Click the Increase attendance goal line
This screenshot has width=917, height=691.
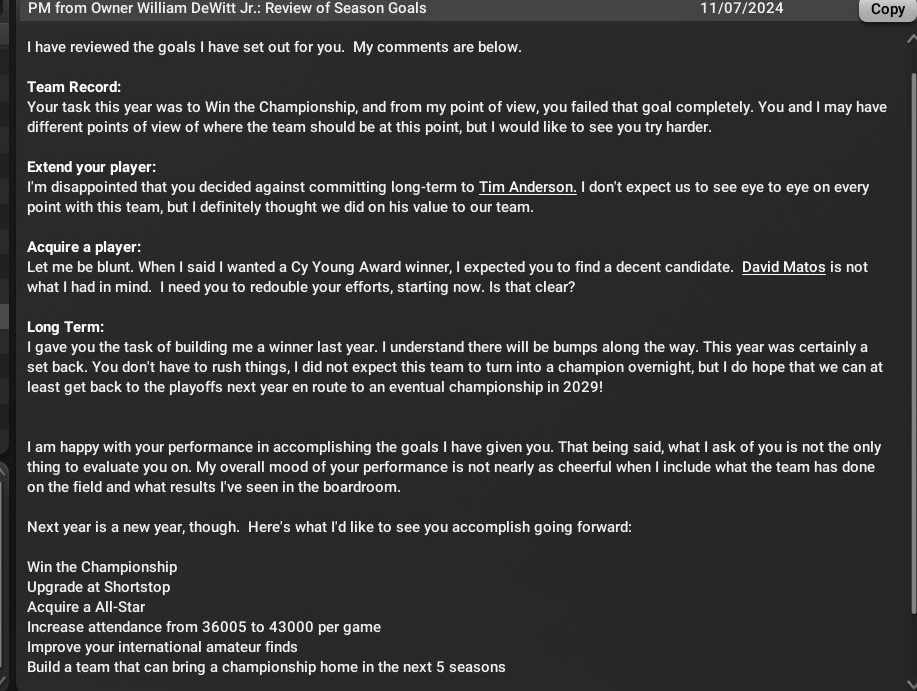[x=203, y=627]
